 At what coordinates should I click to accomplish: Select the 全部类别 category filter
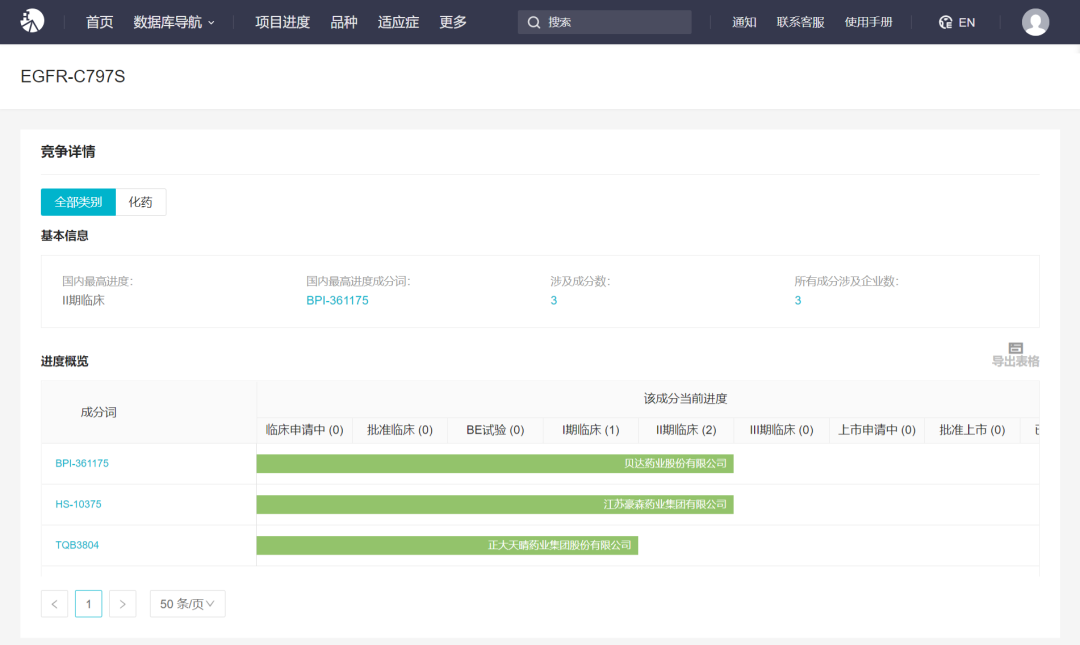point(78,202)
